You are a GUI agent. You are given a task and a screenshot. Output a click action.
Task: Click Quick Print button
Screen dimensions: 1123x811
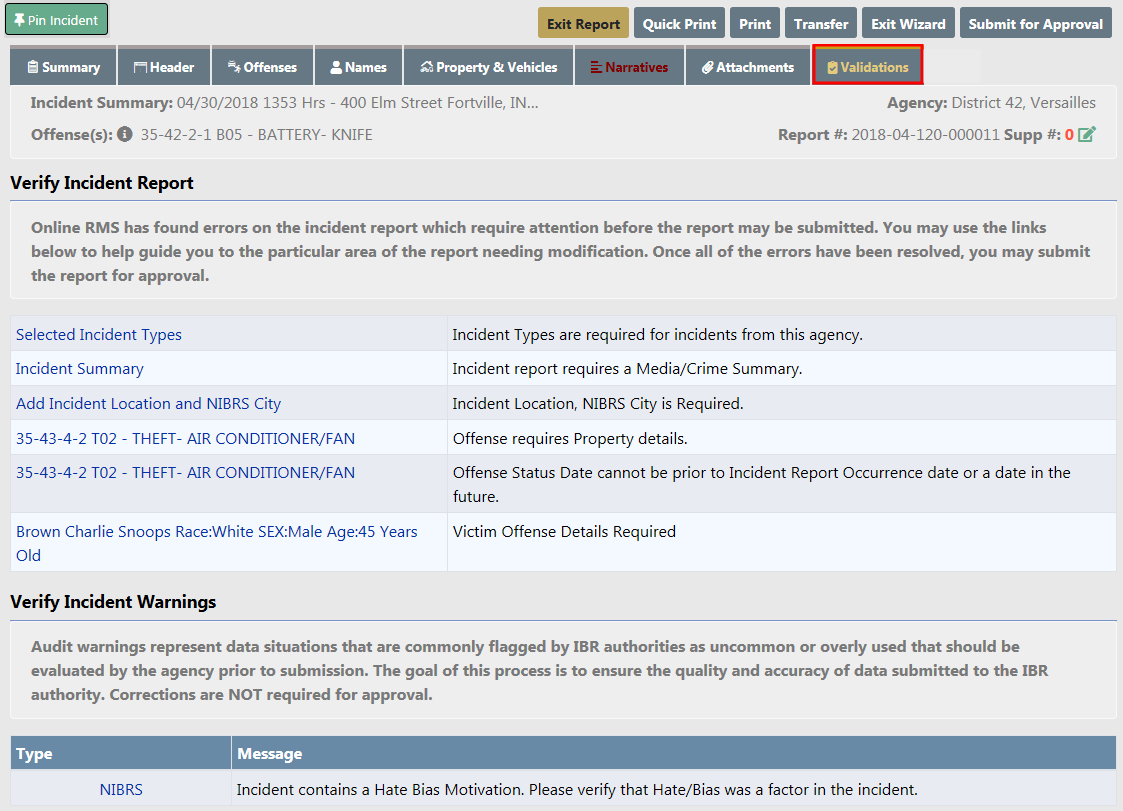coord(679,24)
